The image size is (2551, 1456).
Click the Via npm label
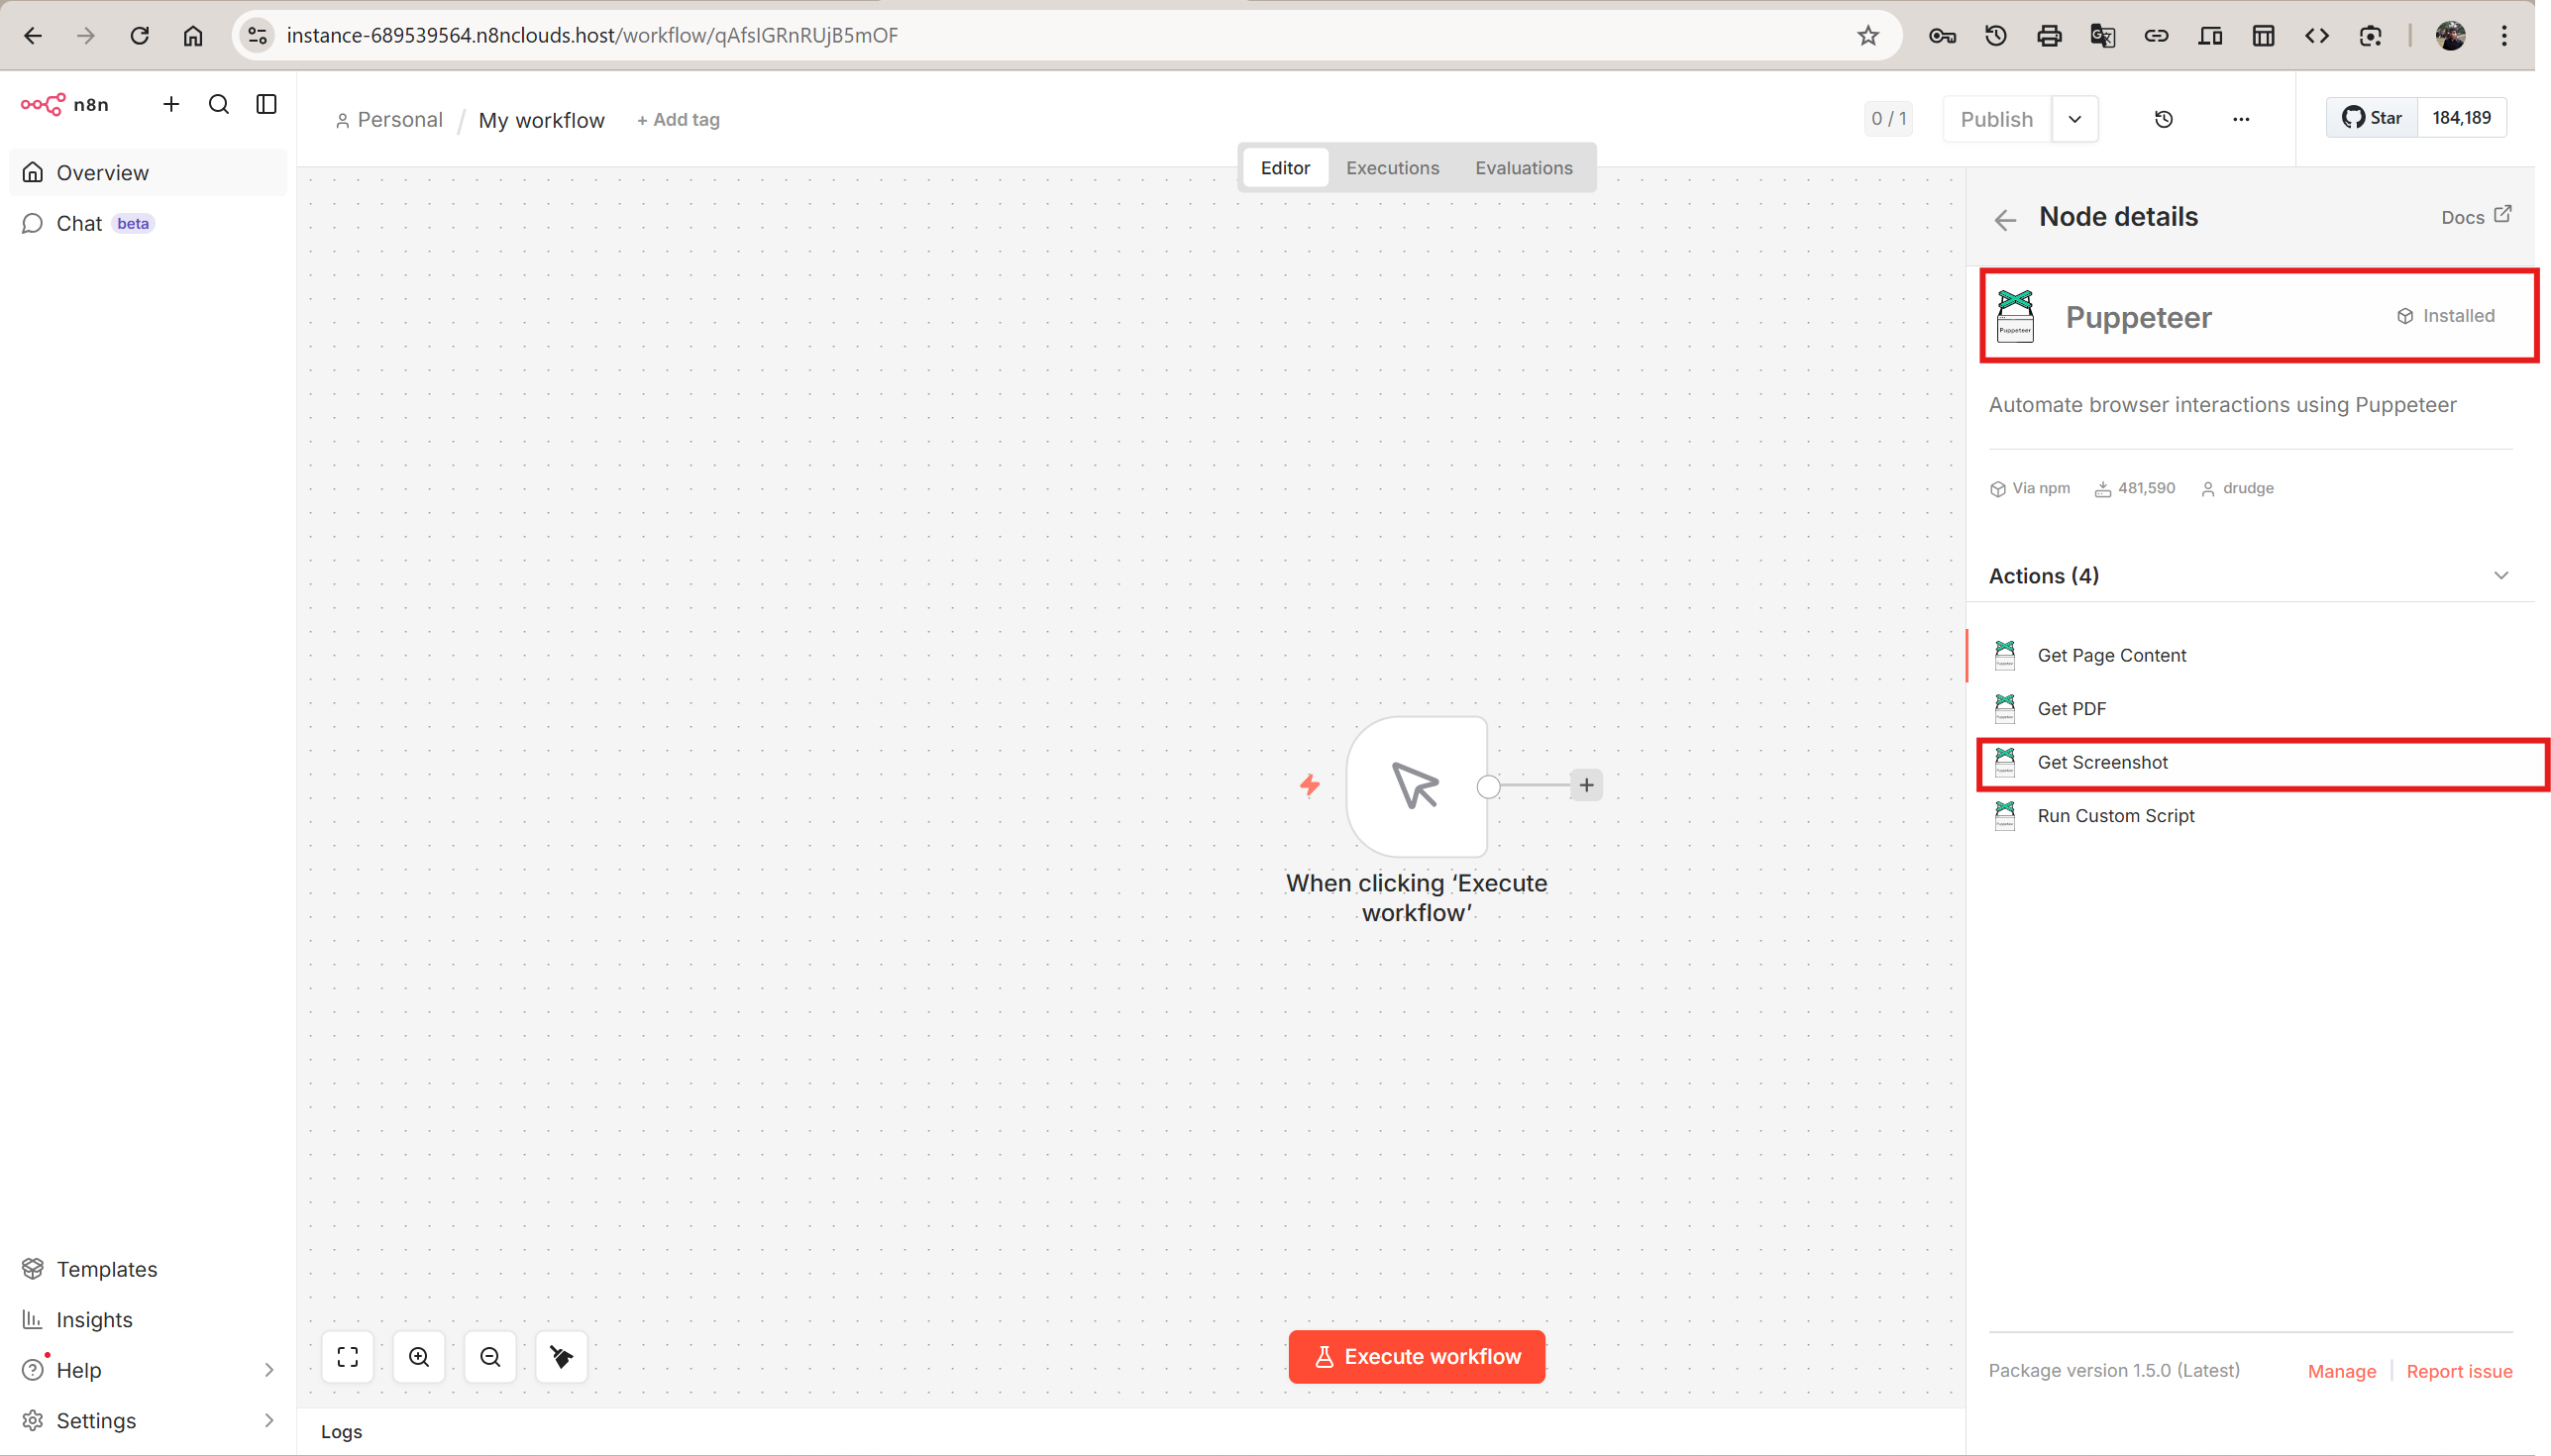(2030, 489)
